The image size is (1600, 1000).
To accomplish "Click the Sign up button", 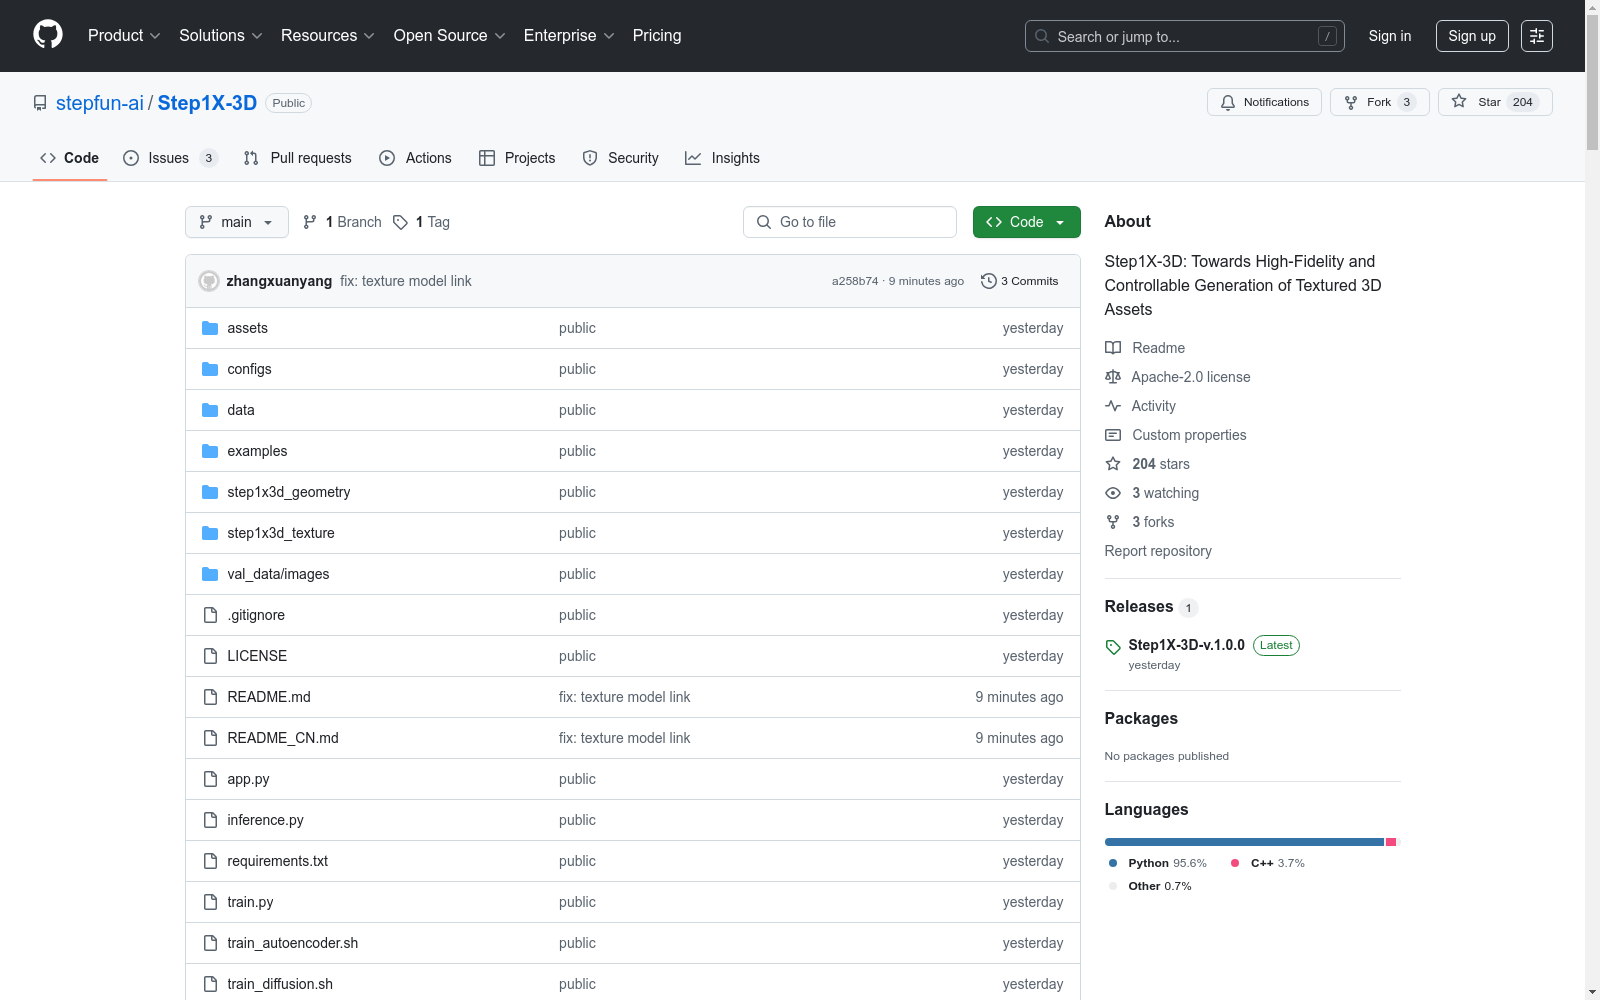I will (1472, 36).
